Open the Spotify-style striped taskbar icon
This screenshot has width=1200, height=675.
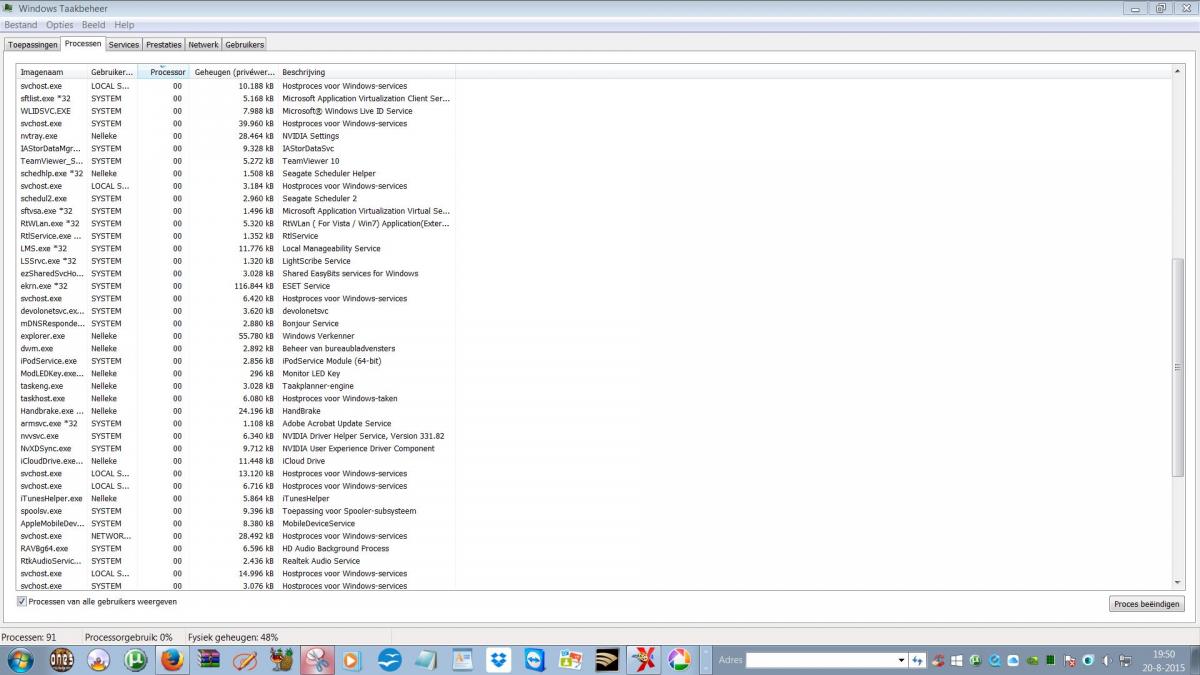[x=607, y=660]
